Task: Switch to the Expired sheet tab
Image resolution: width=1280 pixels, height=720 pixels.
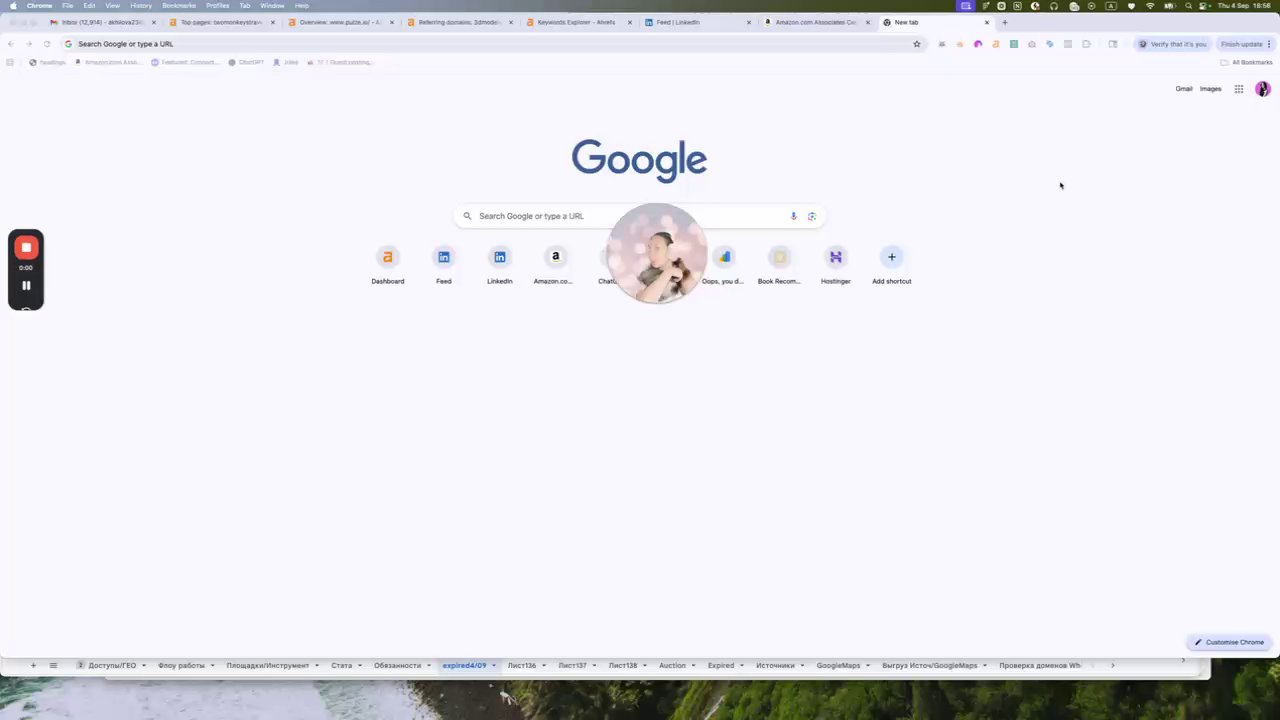Action: pos(721,665)
